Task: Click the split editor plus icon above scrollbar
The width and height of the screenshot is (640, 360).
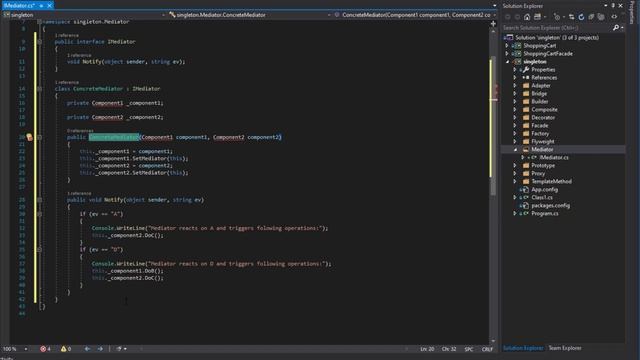Action: coord(493,24)
